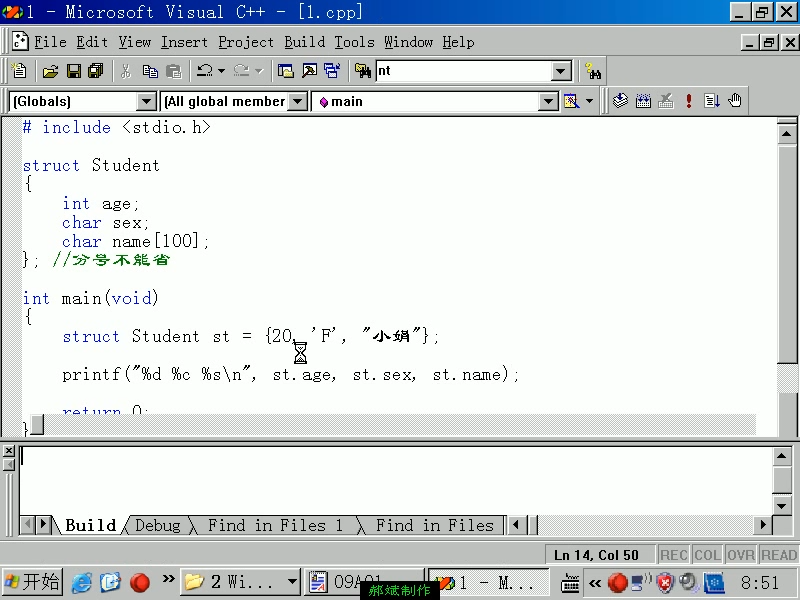
Task: Click the Start button on taskbar
Action: pyautogui.click(x=32, y=582)
